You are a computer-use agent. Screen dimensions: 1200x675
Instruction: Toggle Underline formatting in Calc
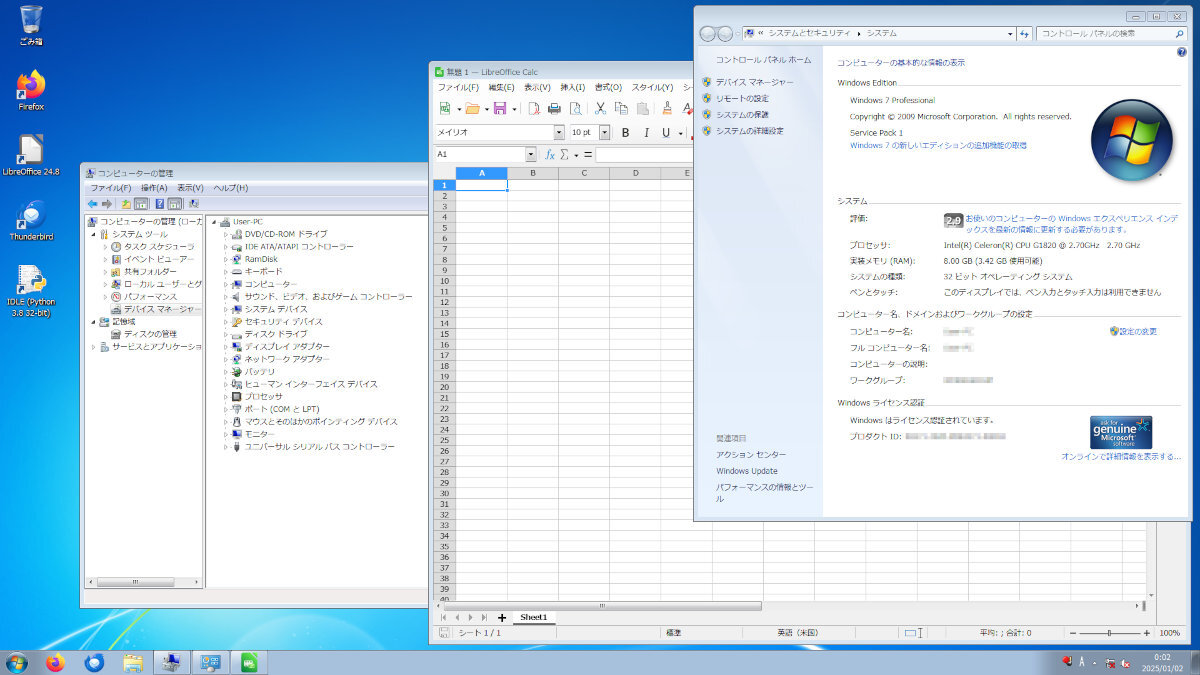[665, 132]
